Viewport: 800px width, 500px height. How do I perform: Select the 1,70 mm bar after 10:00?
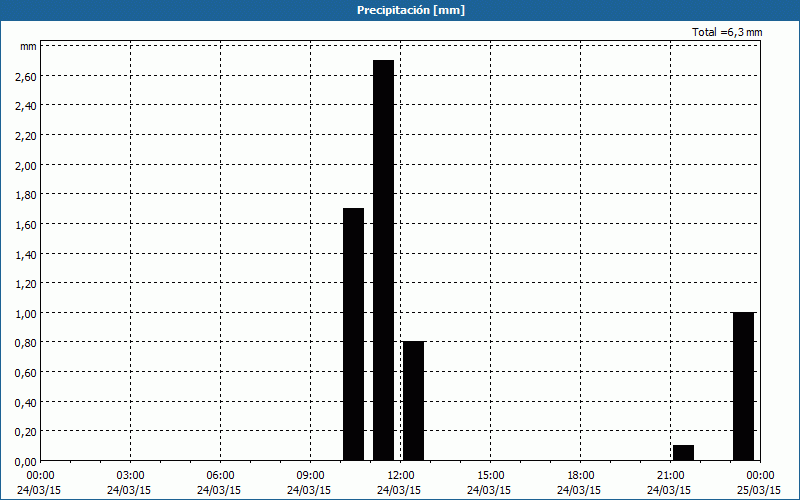pos(353,334)
